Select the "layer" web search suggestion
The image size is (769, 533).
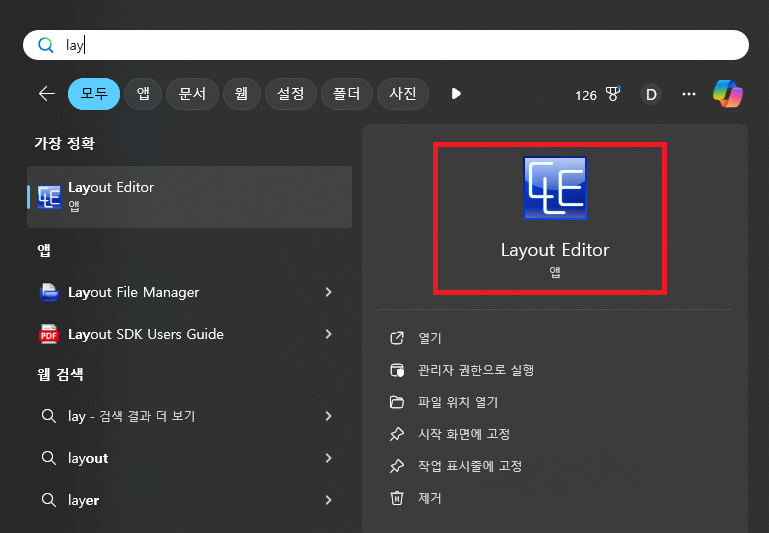189,500
